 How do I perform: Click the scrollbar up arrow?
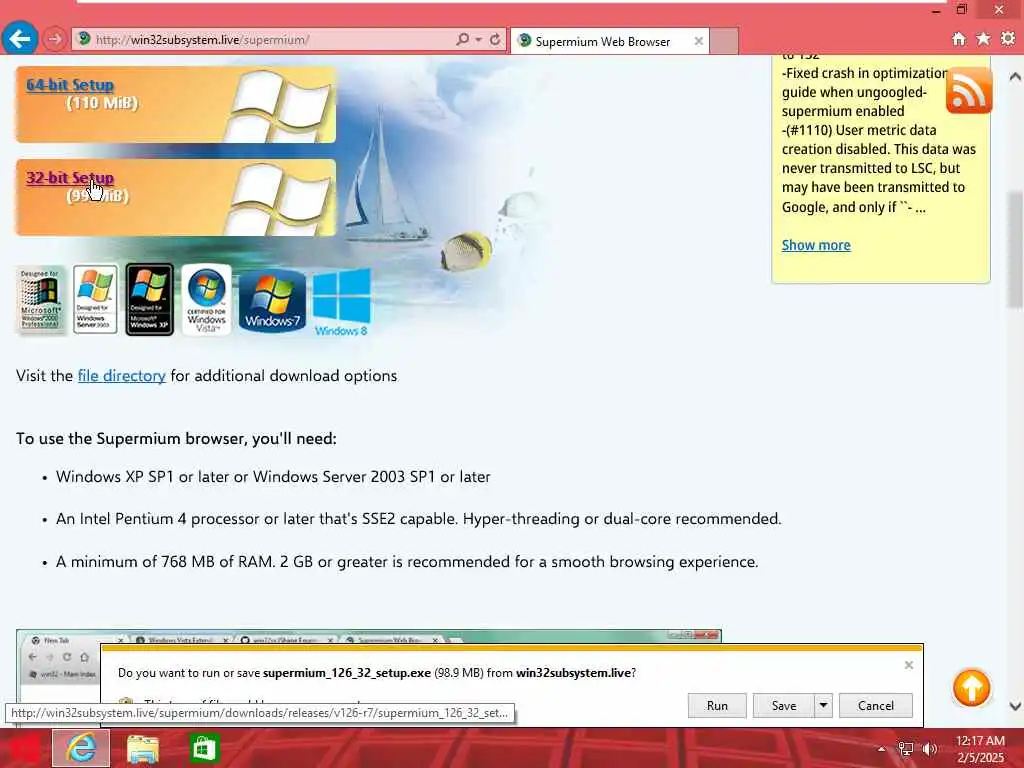point(1015,76)
